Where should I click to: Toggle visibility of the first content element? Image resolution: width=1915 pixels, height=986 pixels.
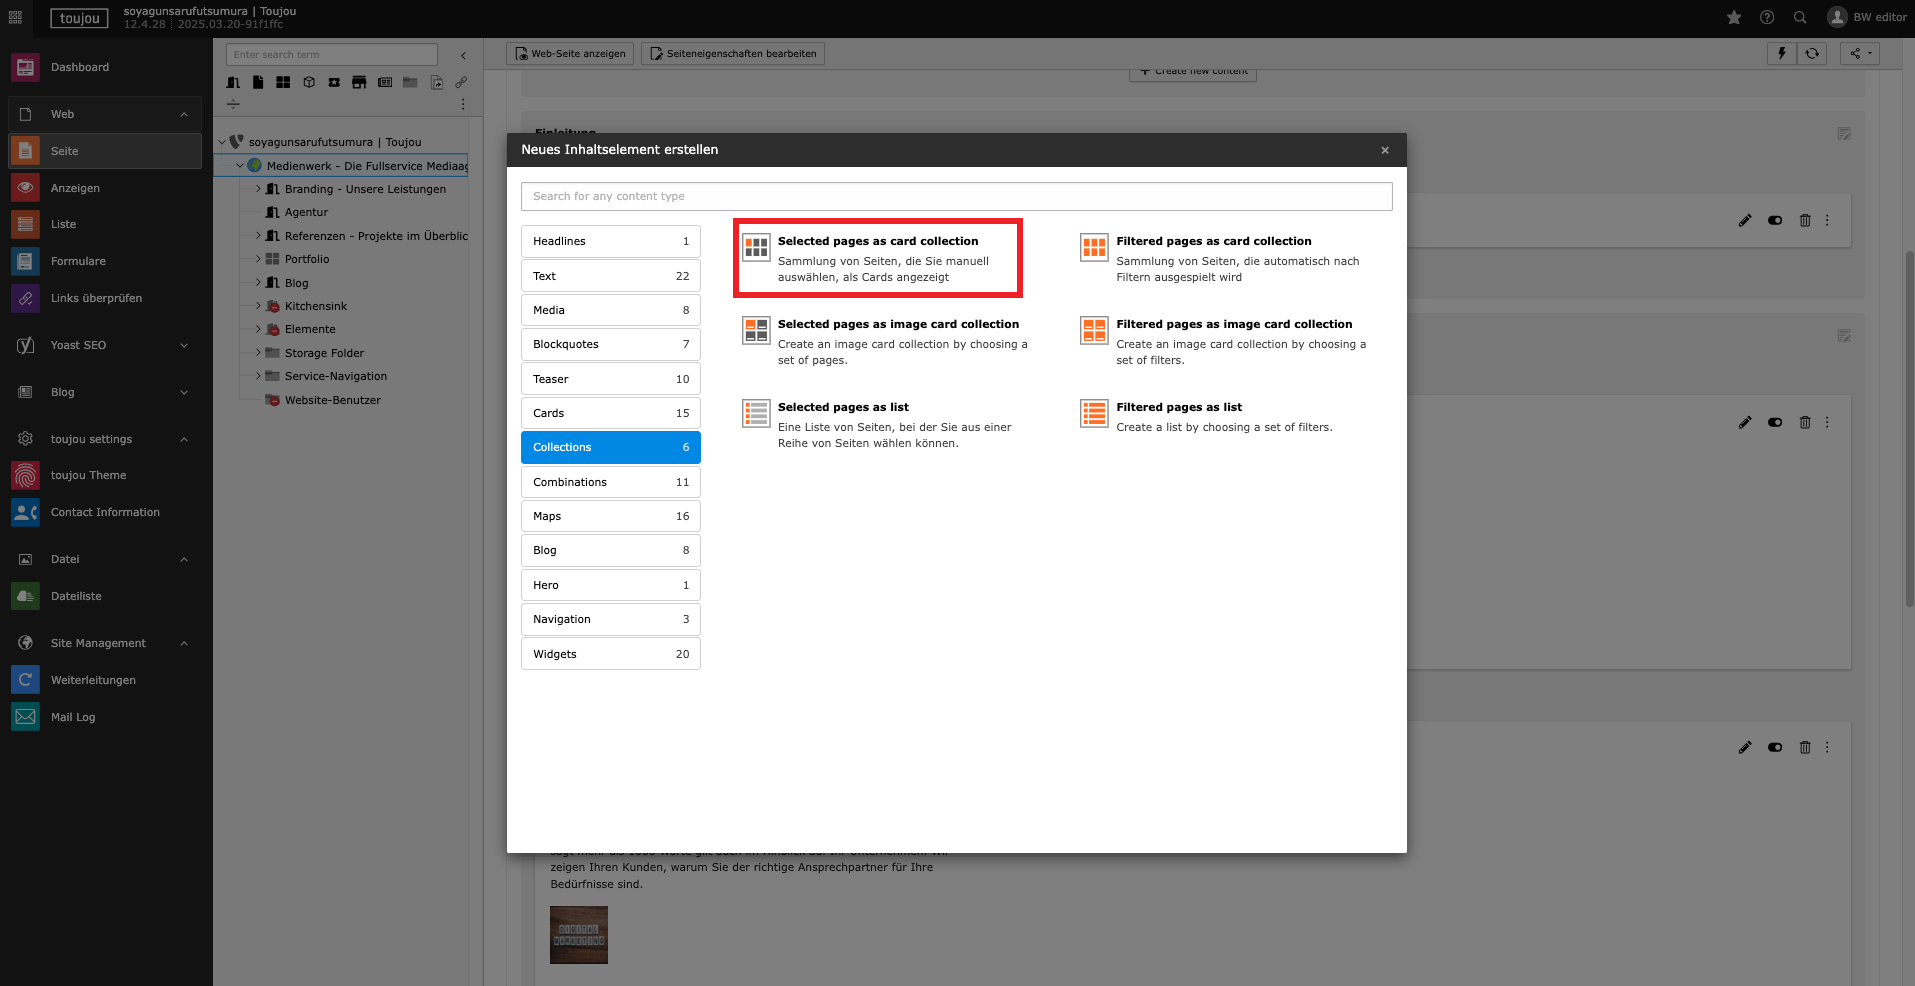tap(1775, 220)
